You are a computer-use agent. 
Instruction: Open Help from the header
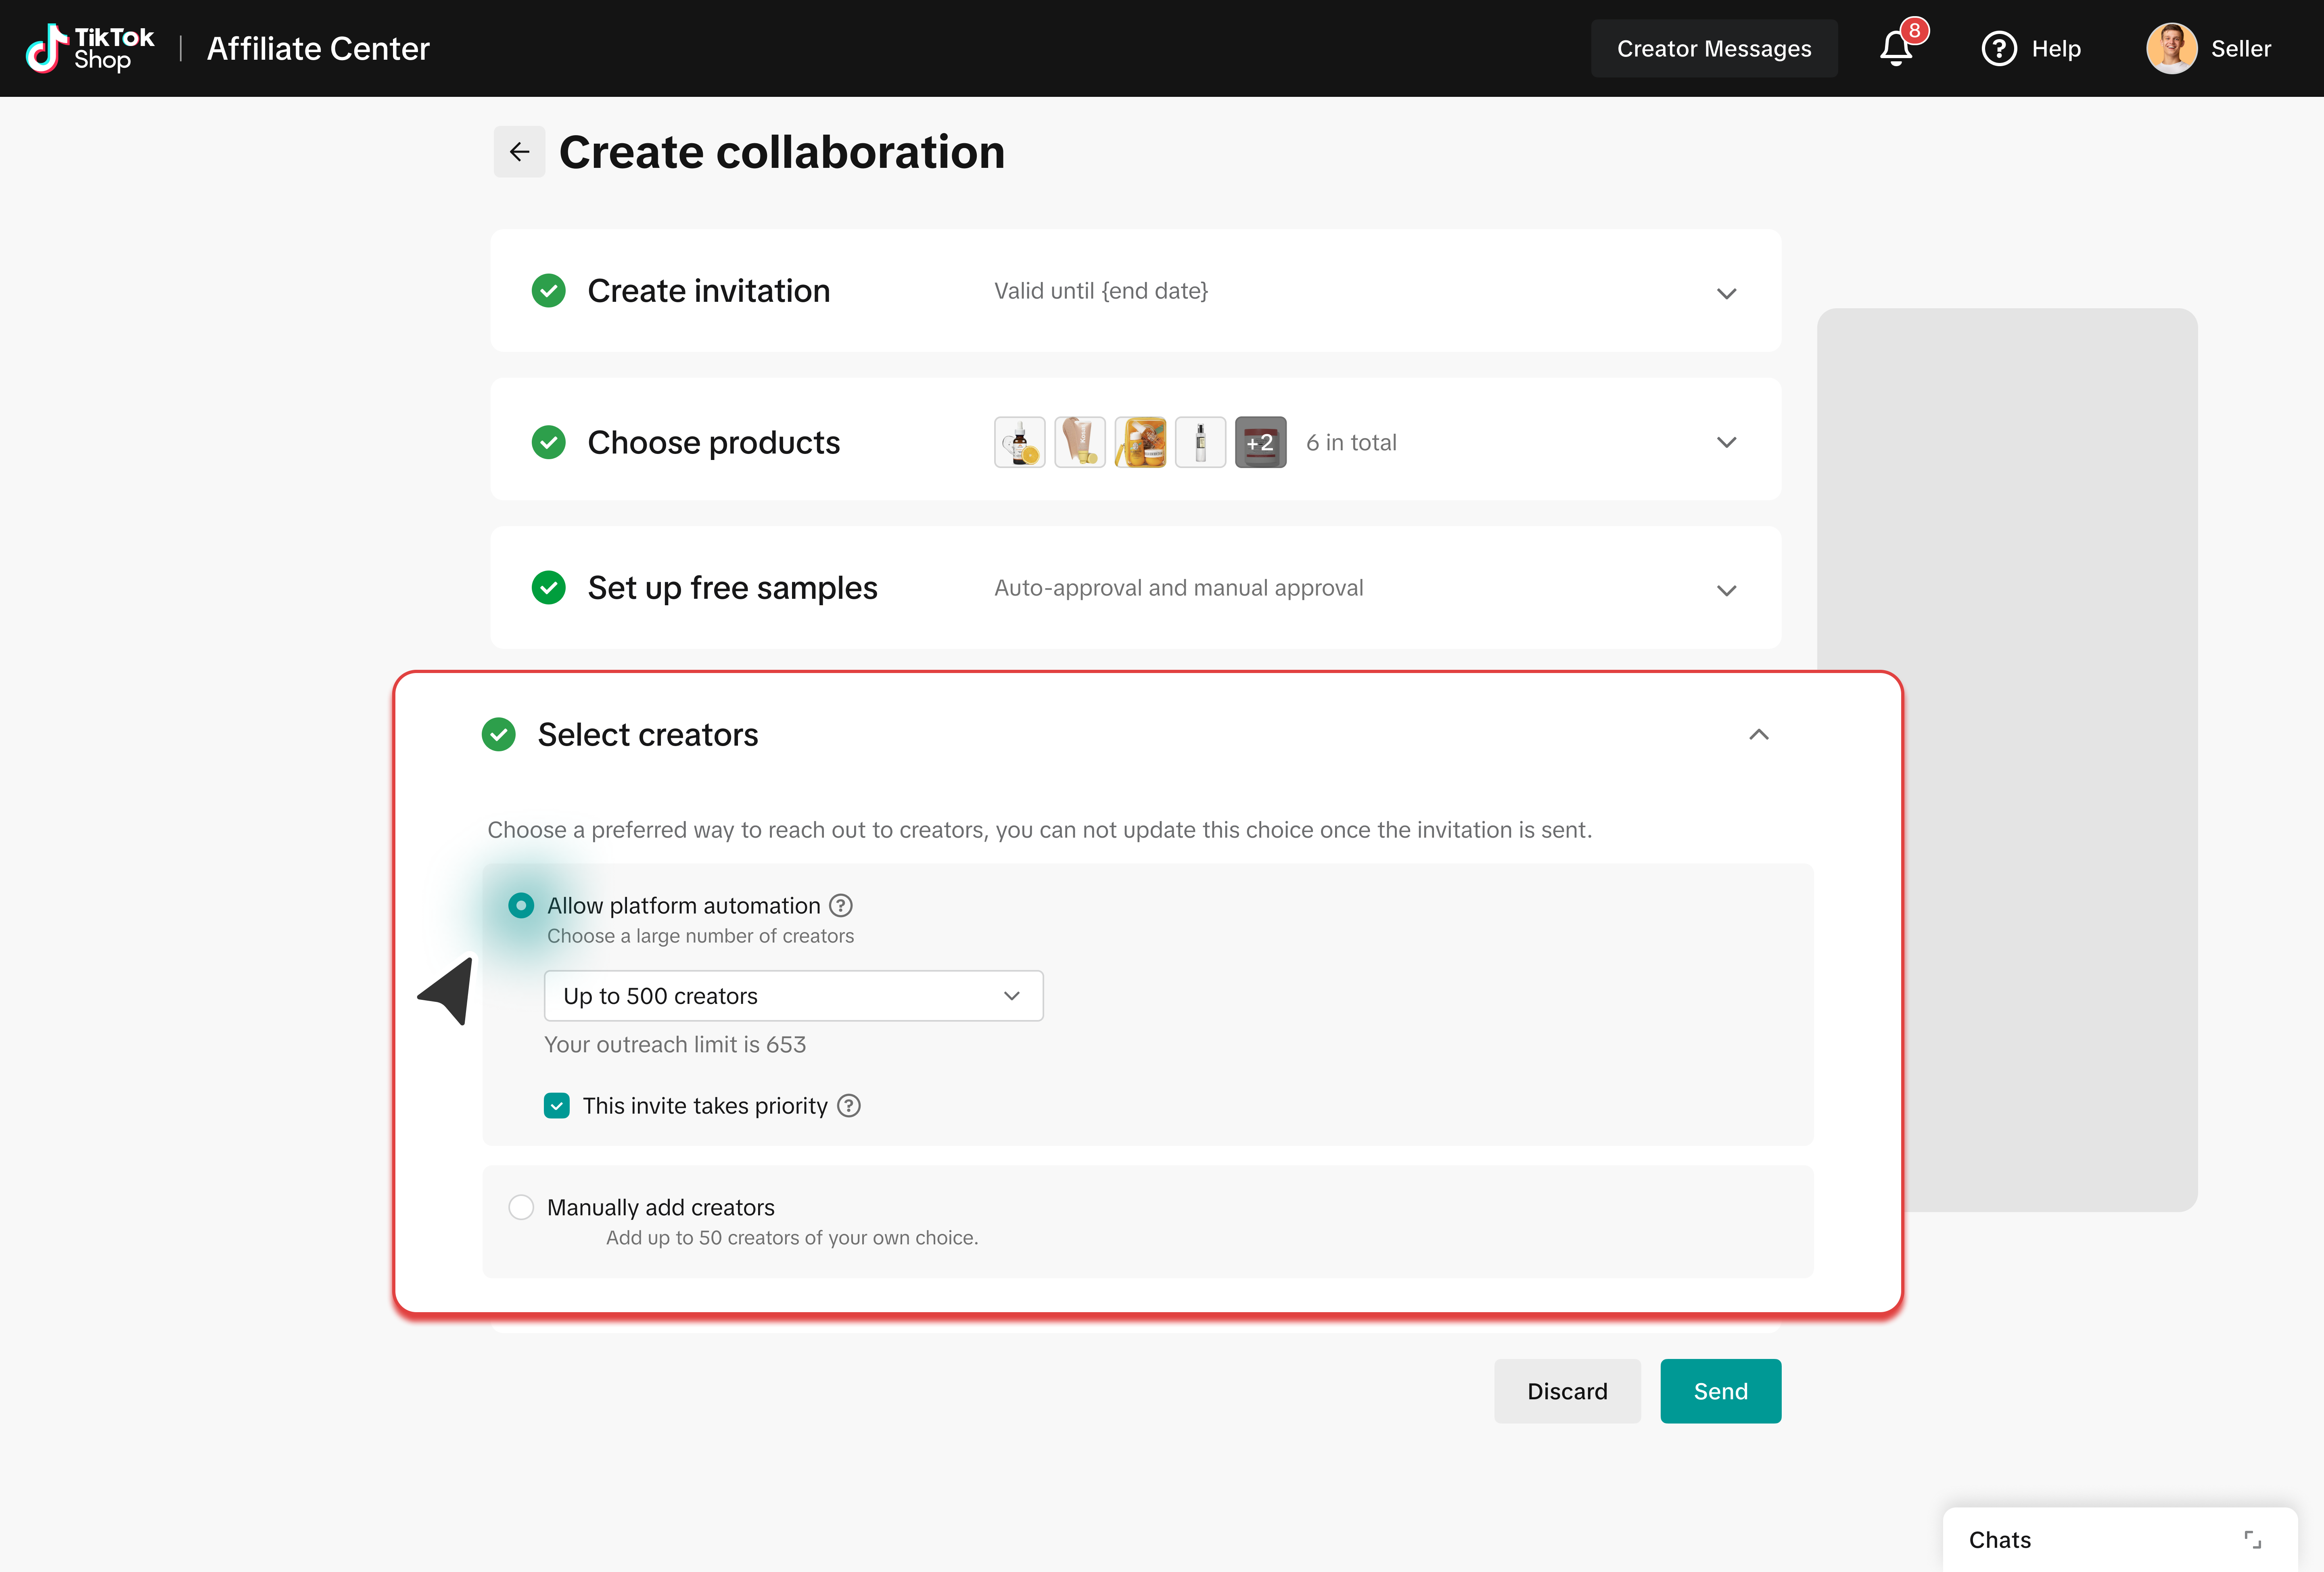2031,48
